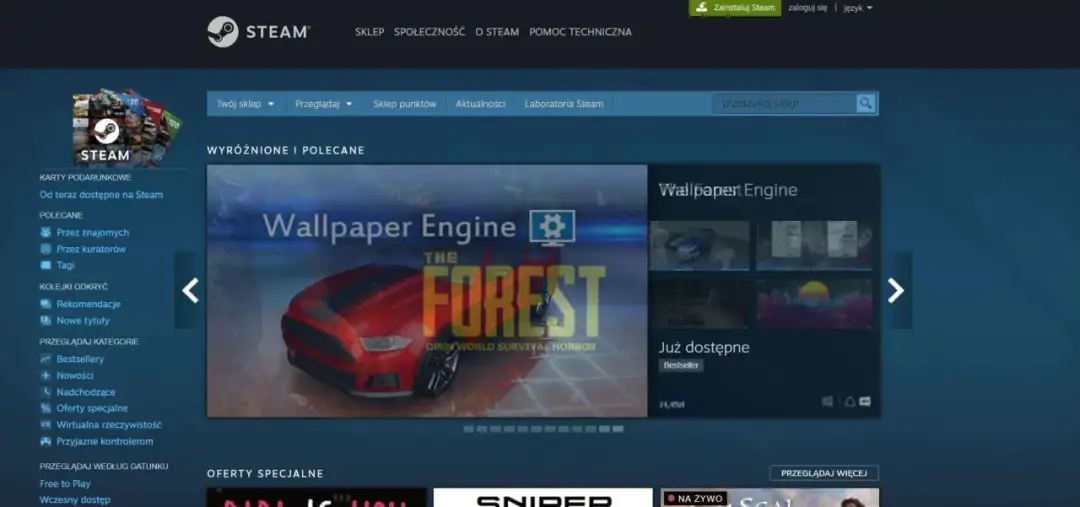Click the store search input field
This screenshot has width=1080, height=507.
click(783, 103)
